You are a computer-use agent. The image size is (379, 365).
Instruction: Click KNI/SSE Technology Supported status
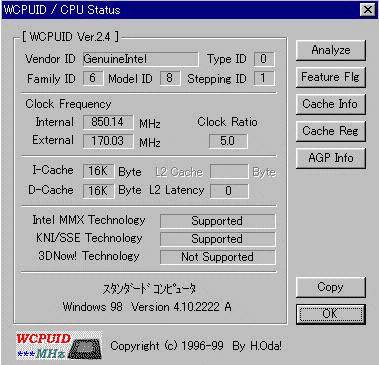(218, 239)
